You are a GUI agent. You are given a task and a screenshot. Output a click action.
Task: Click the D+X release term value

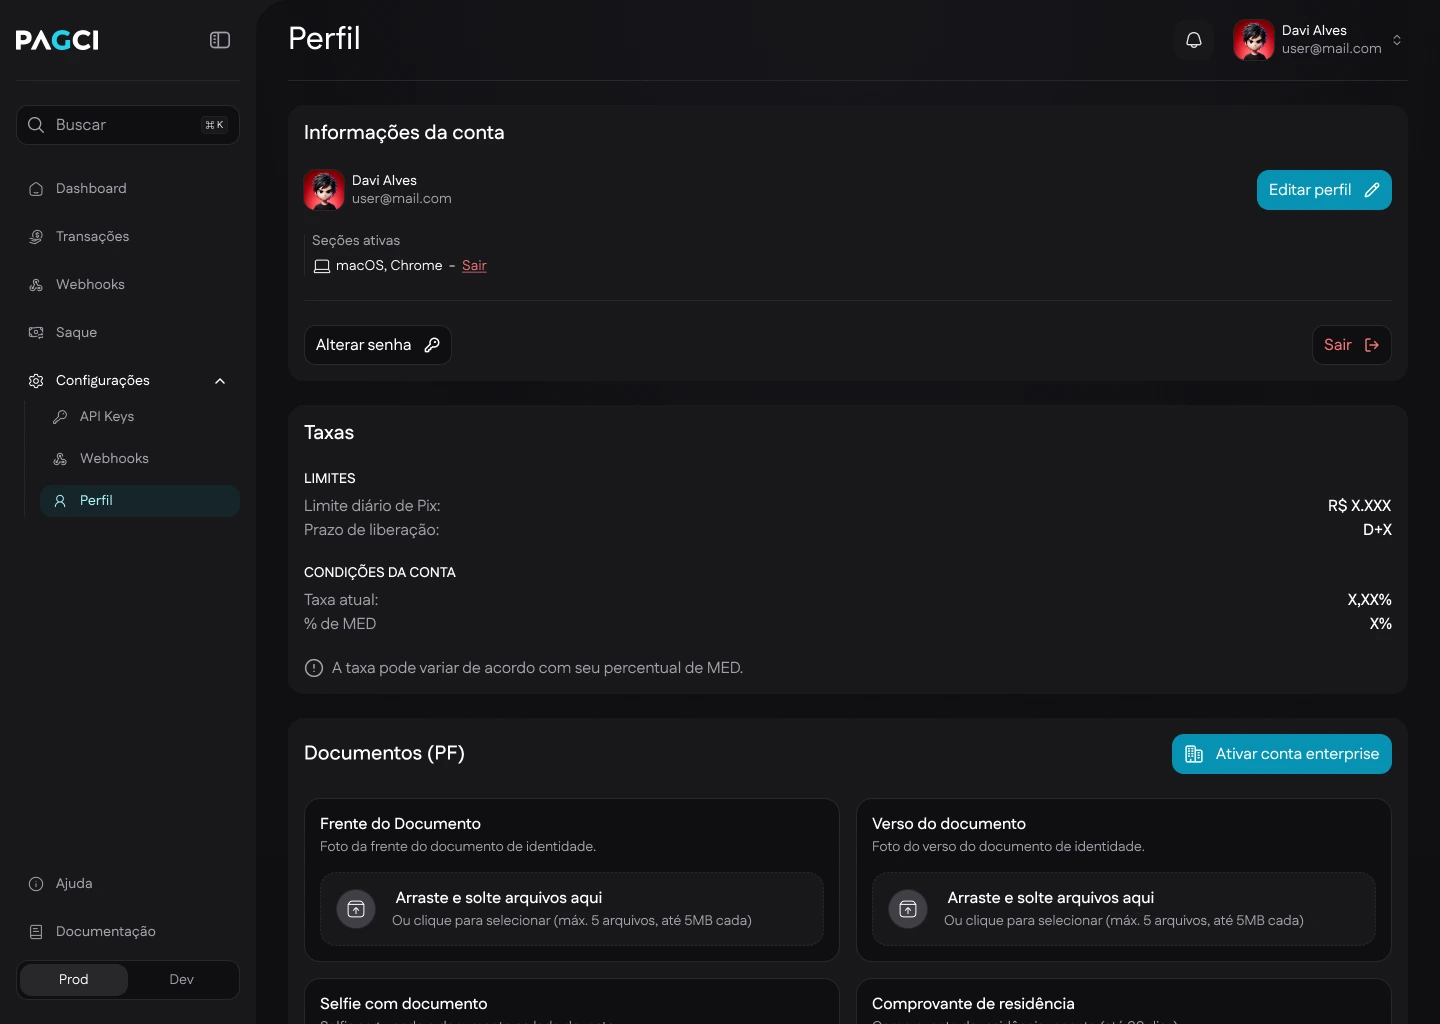pos(1377,530)
